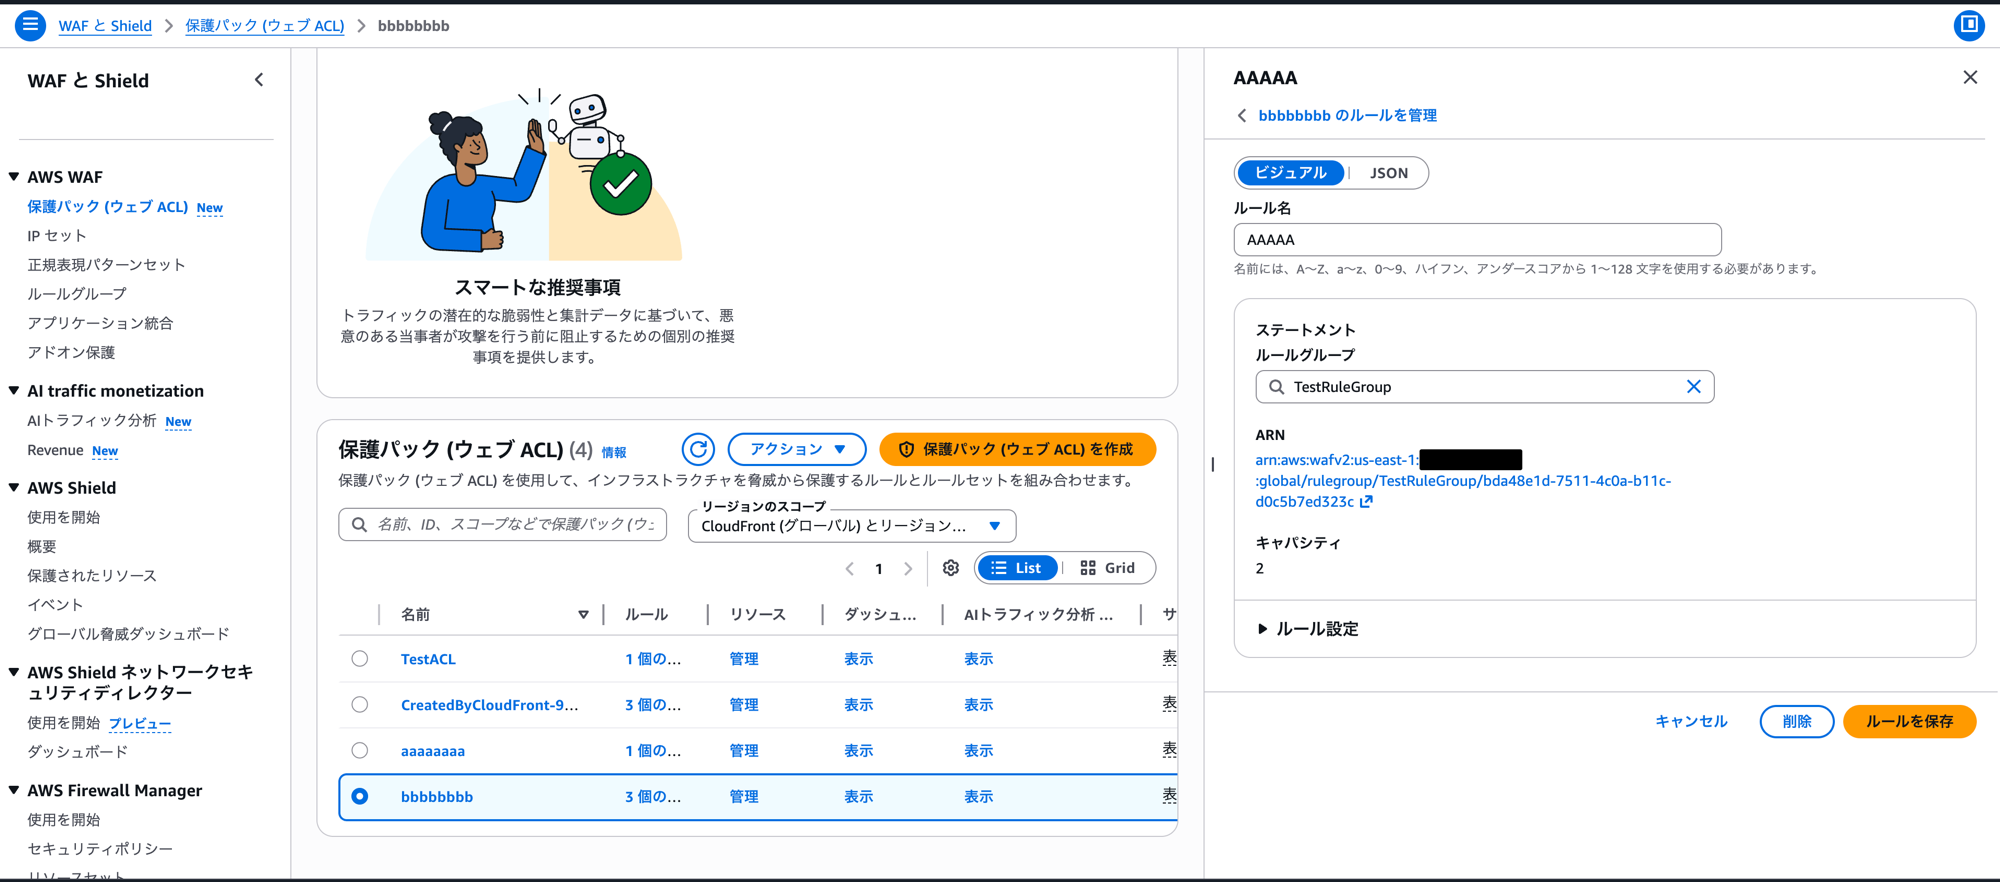The width and height of the screenshot is (2000, 882).
Task: Open the TestACL link
Action: [428, 659]
